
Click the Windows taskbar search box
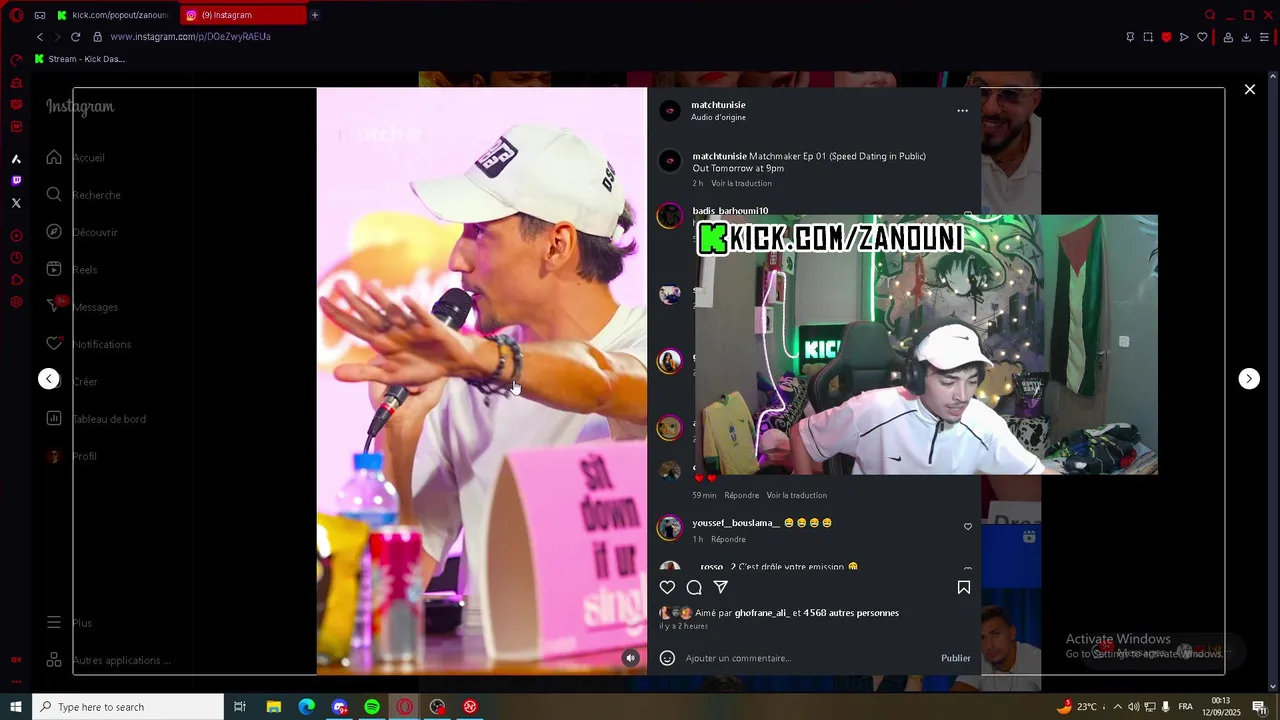[128, 707]
